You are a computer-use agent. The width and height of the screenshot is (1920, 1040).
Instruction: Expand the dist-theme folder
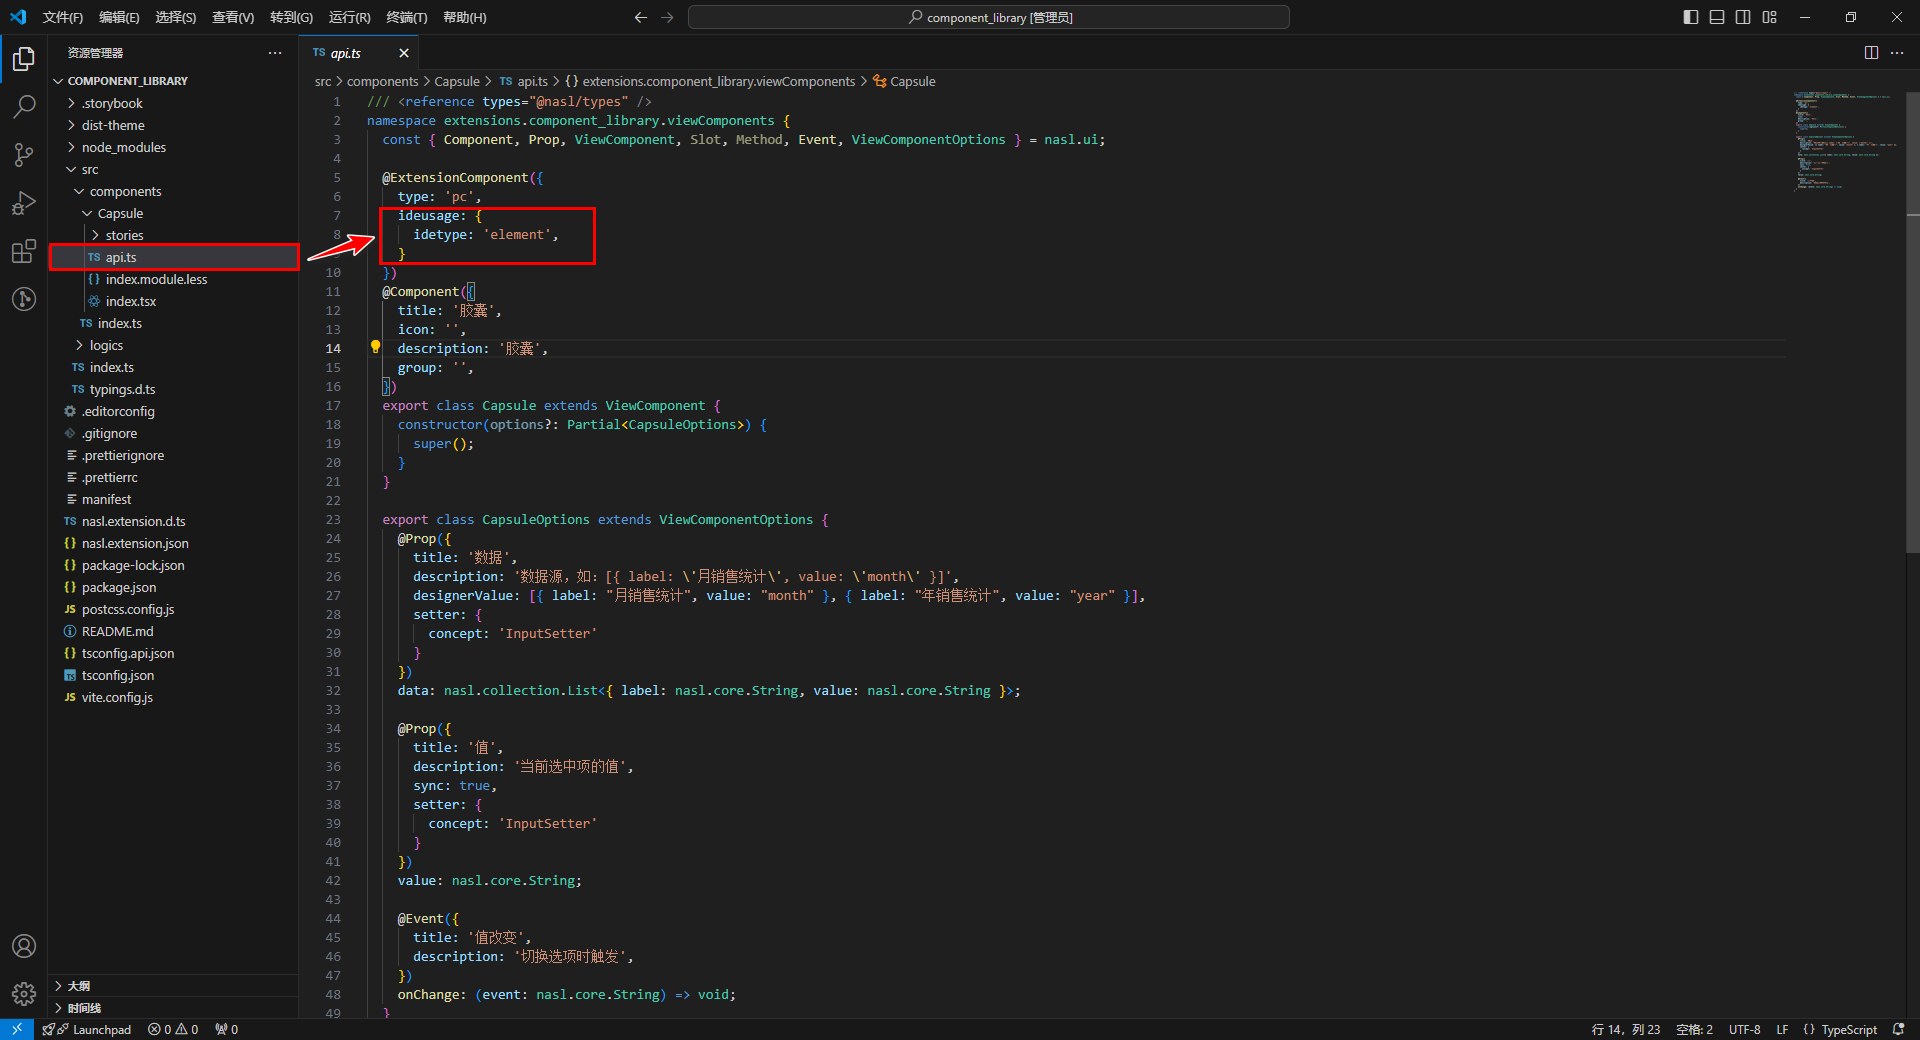pos(174,125)
